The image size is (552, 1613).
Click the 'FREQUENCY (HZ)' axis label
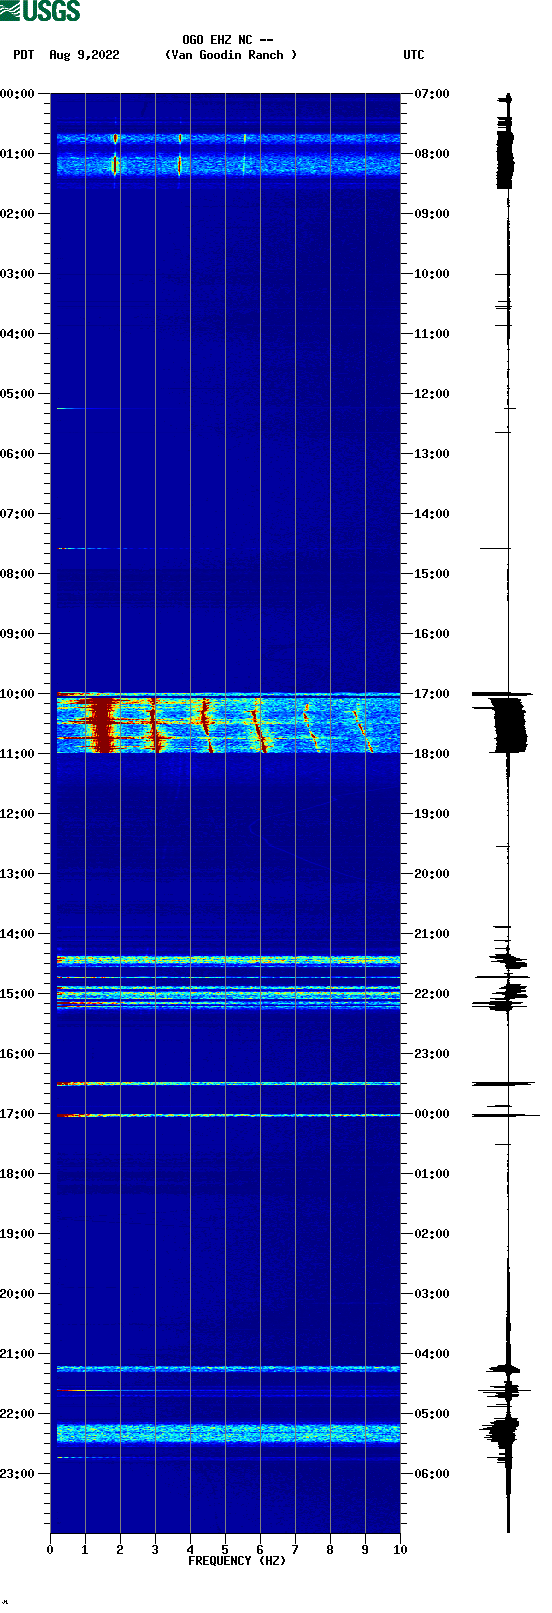coord(237,1561)
